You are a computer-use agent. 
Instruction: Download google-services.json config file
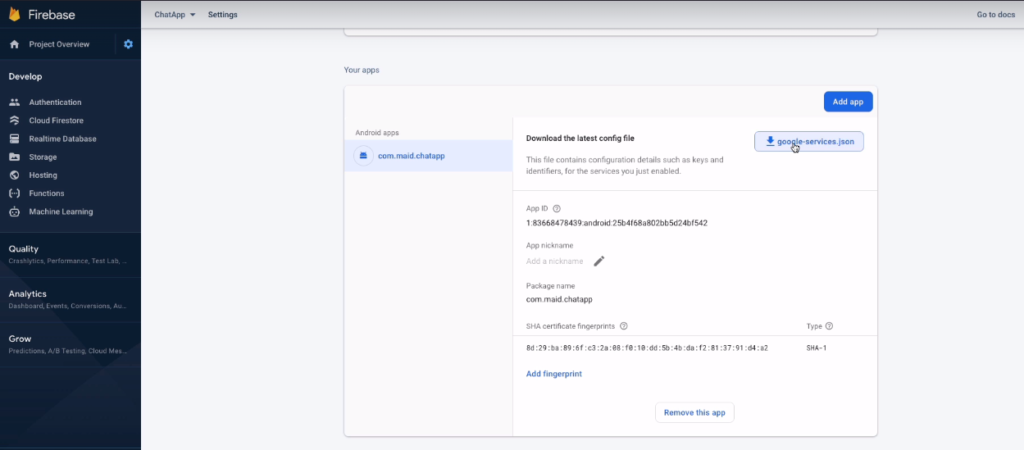[x=809, y=142]
